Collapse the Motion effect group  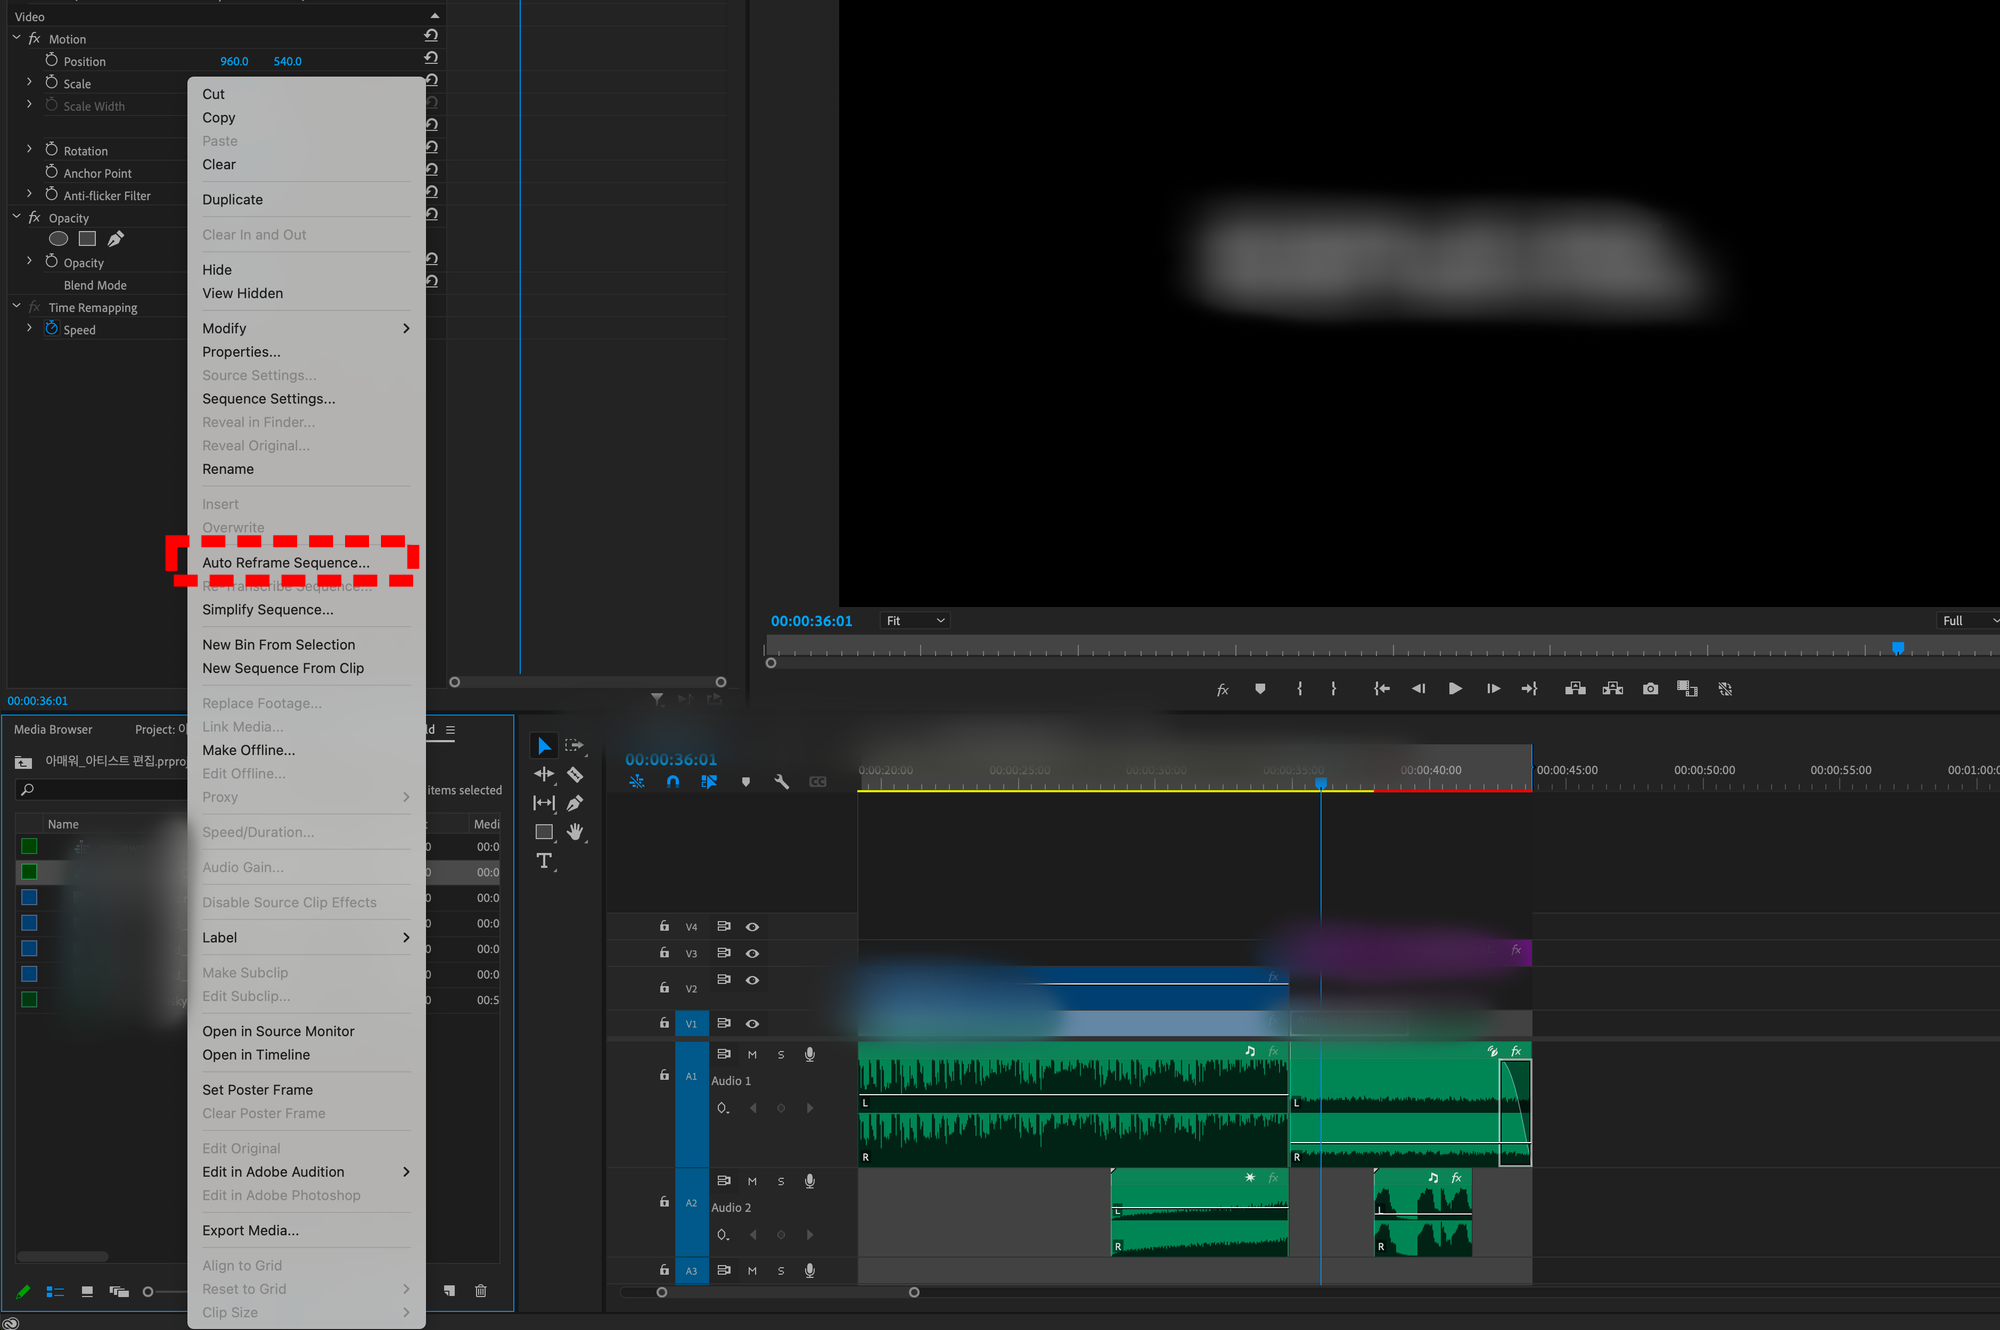pos(17,38)
